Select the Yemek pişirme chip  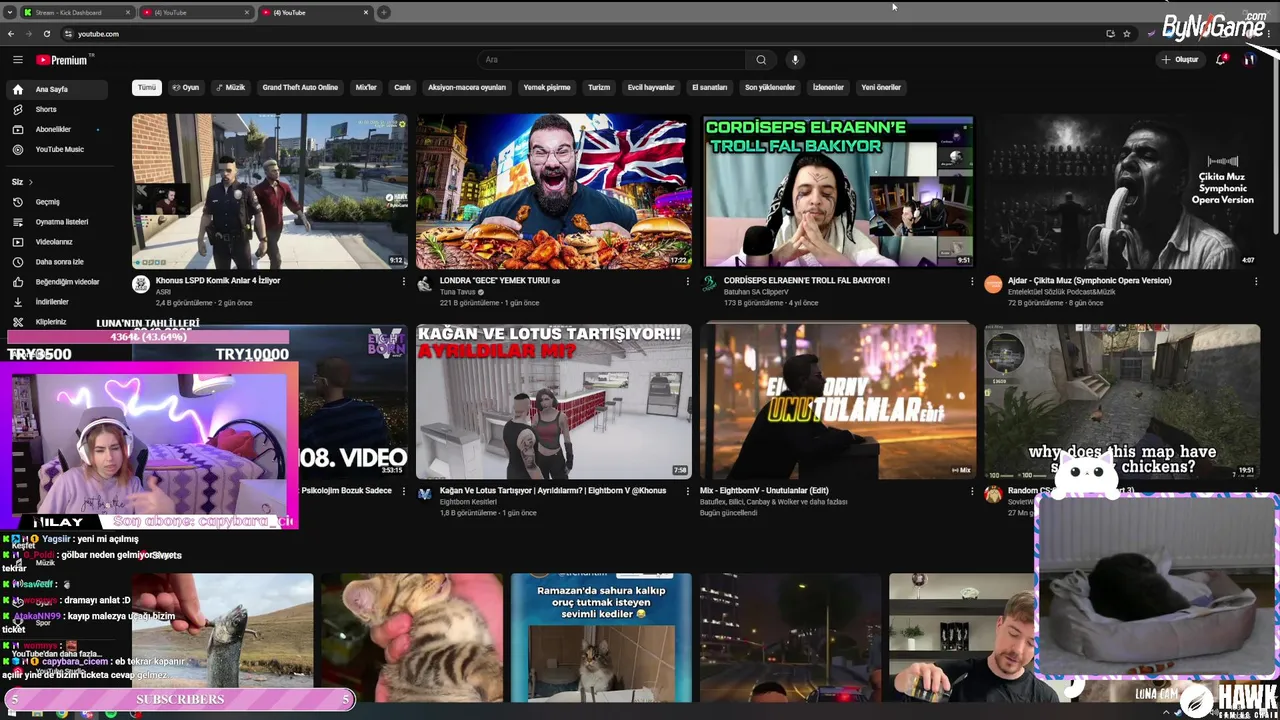pos(547,88)
